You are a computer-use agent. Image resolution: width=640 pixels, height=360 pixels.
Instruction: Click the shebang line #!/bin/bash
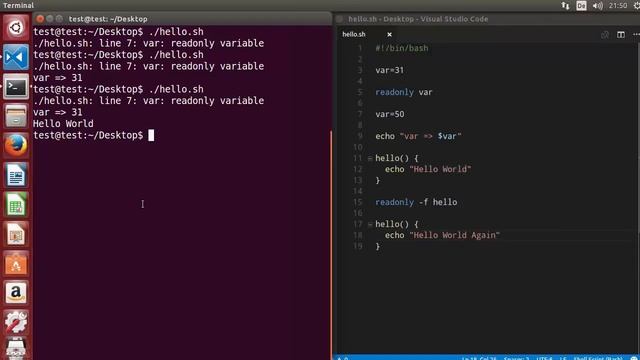[x=402, y=48]
